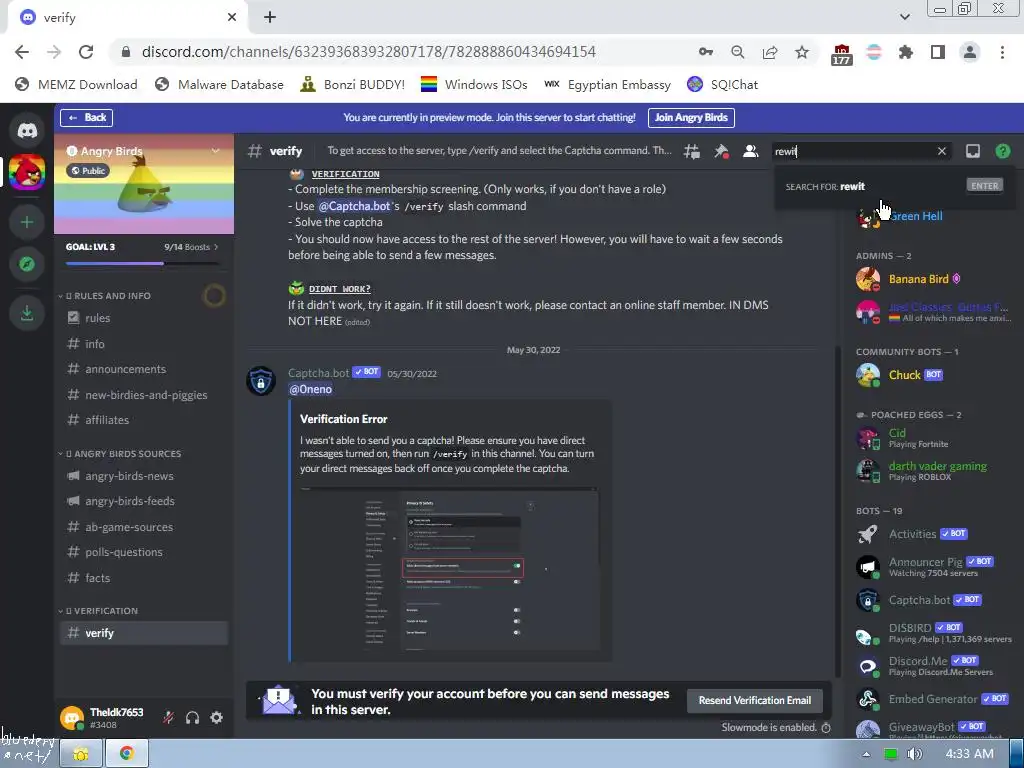Select the Angry Birds server icon

click(x=27, y=172)
